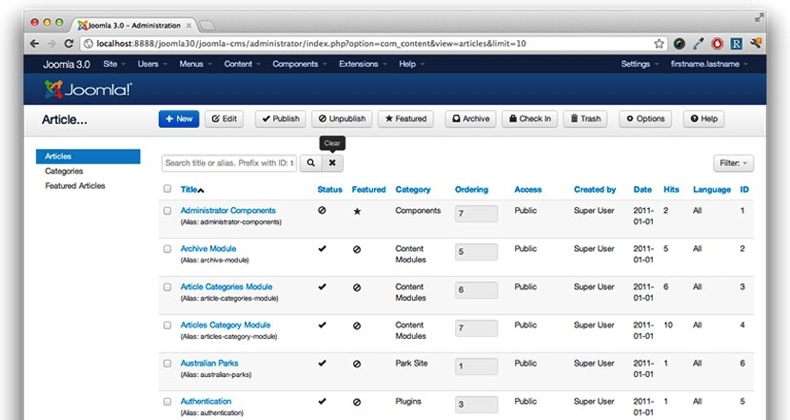Toggle featured icon for Australian Parks
This screenshot has width=790, height=420.
point(357,364)
